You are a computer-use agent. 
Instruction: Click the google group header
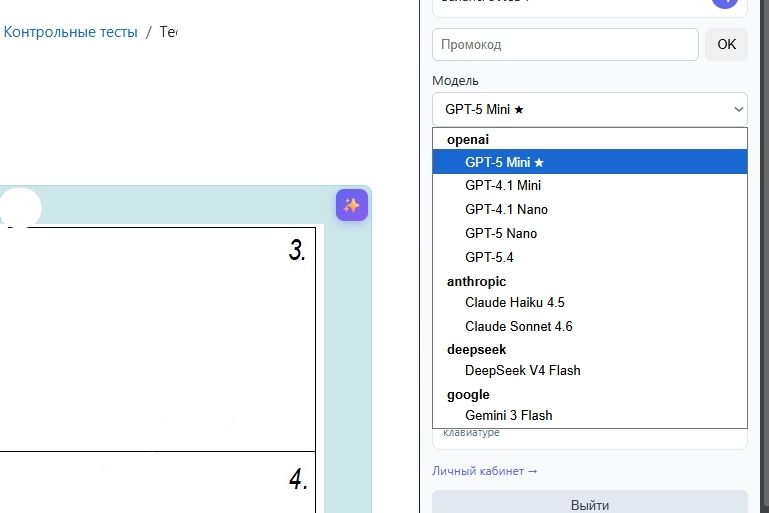pos(468,394)
